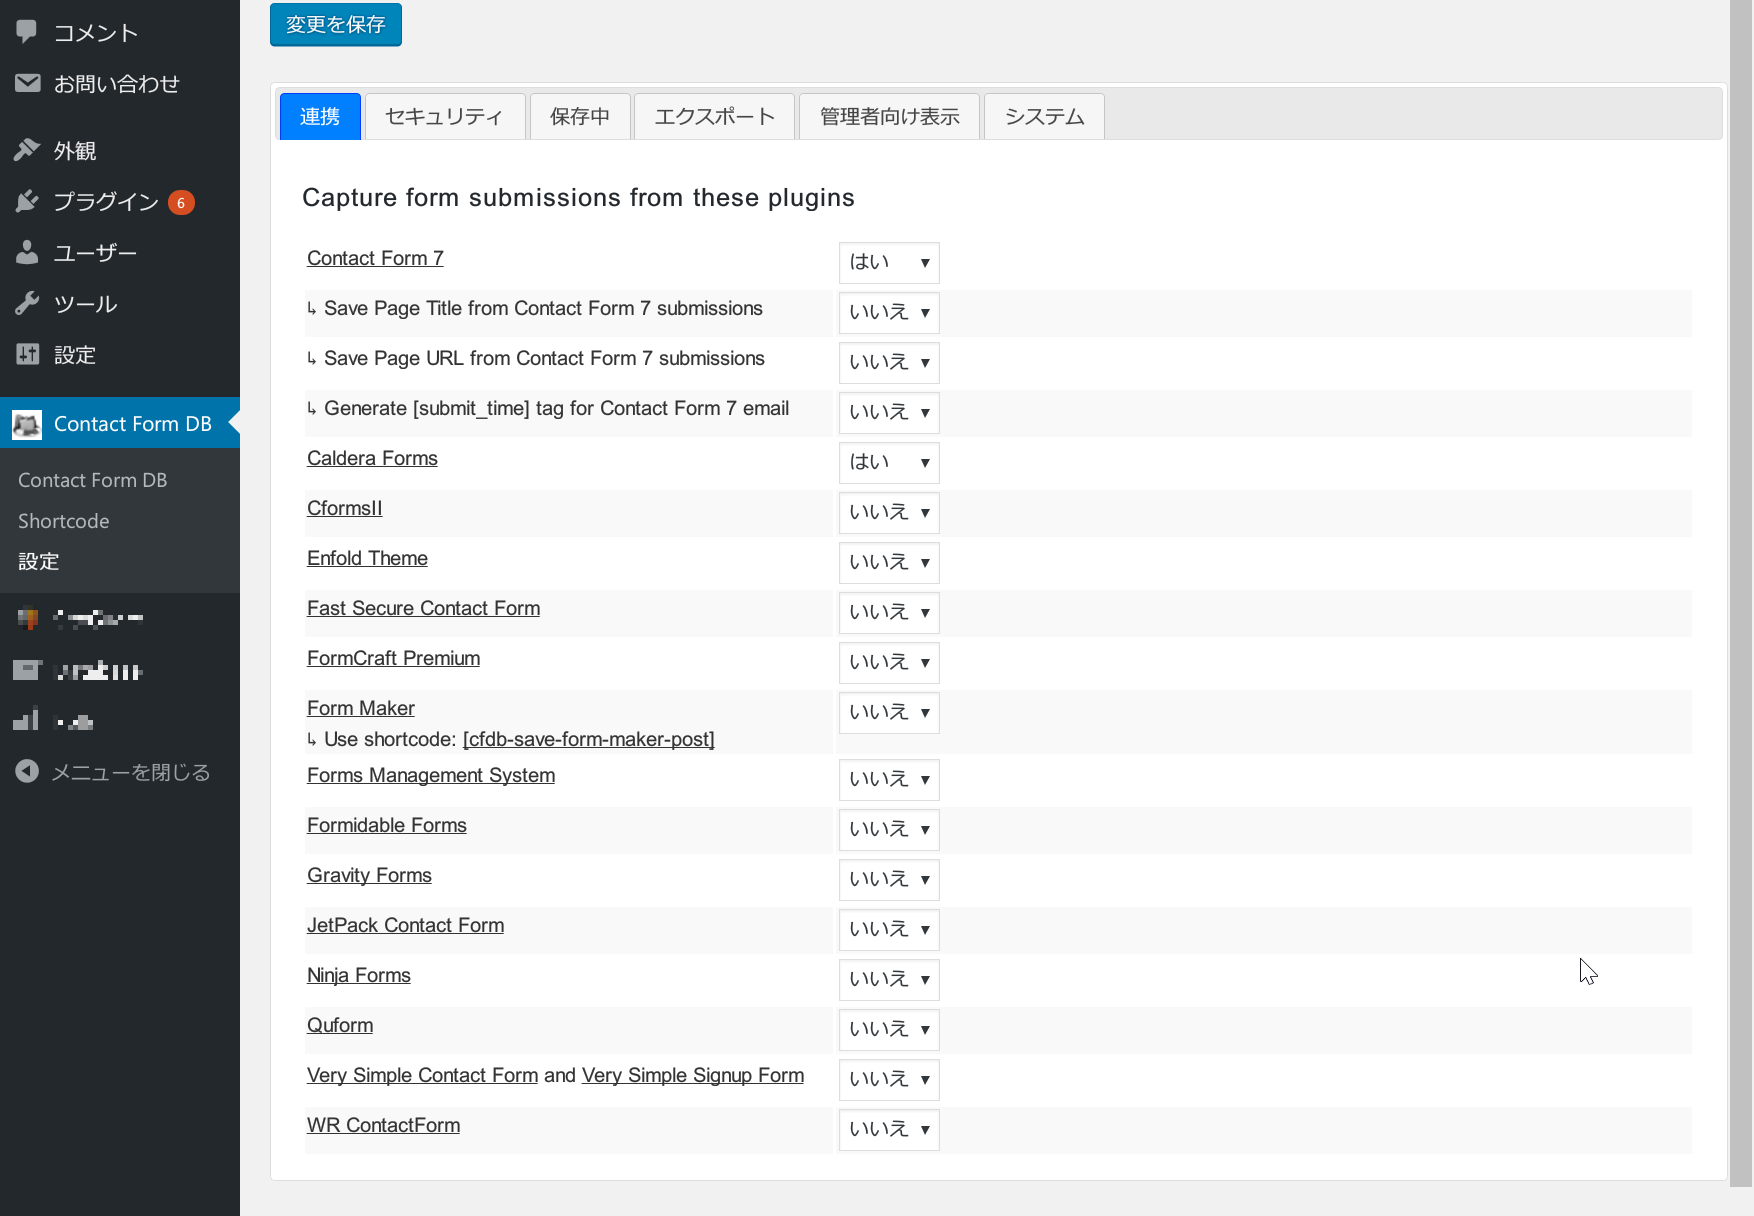Screen dimensions: 1754x1216
Task: Click the 設定 sliders icon in sidebar
Action: (27, 354)
